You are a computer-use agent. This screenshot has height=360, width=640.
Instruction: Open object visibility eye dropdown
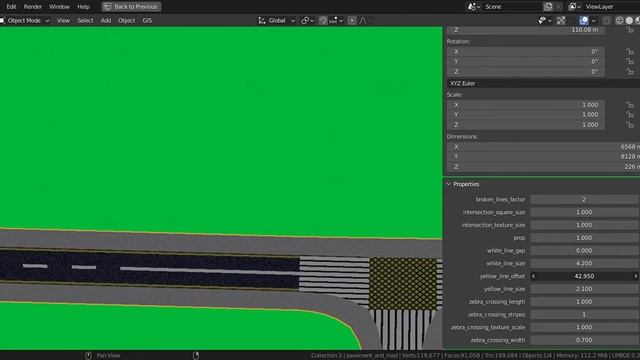tap(544, 20)
